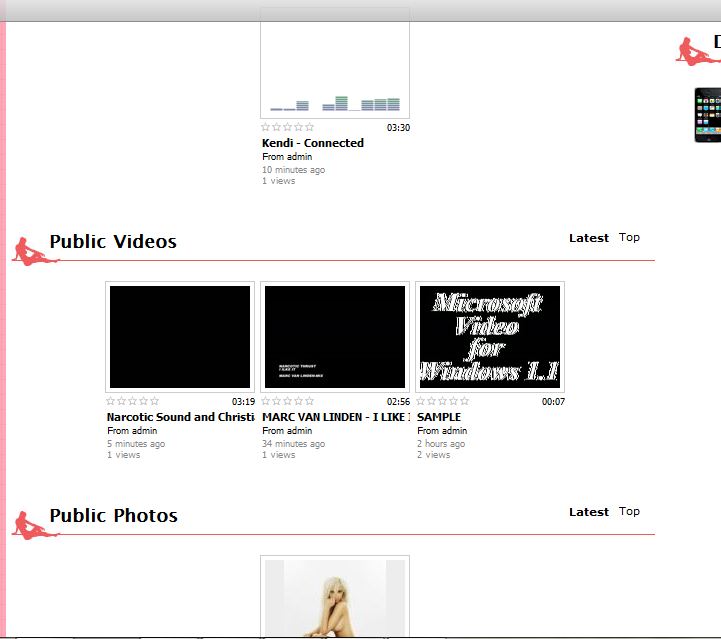
Task: Open the Narcotic Sound and Christi video thumbnail
Action: (x=180, y=337)
